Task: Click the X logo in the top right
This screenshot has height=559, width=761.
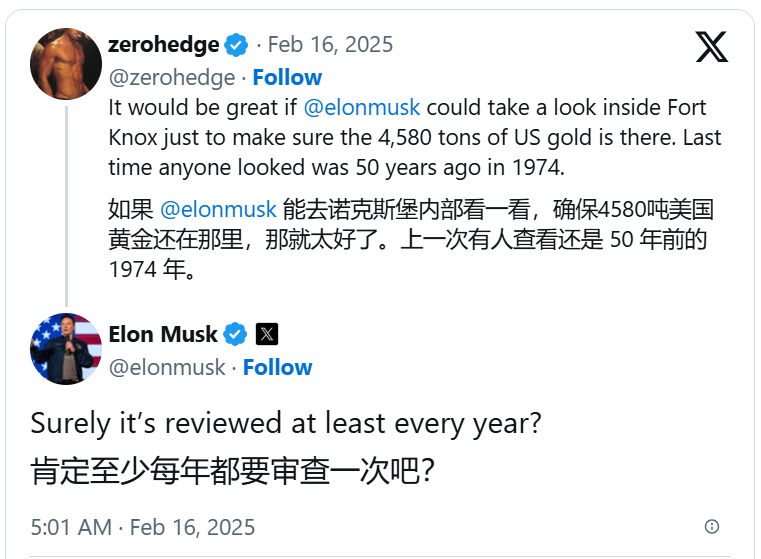Action: click(x=711, y=46)
